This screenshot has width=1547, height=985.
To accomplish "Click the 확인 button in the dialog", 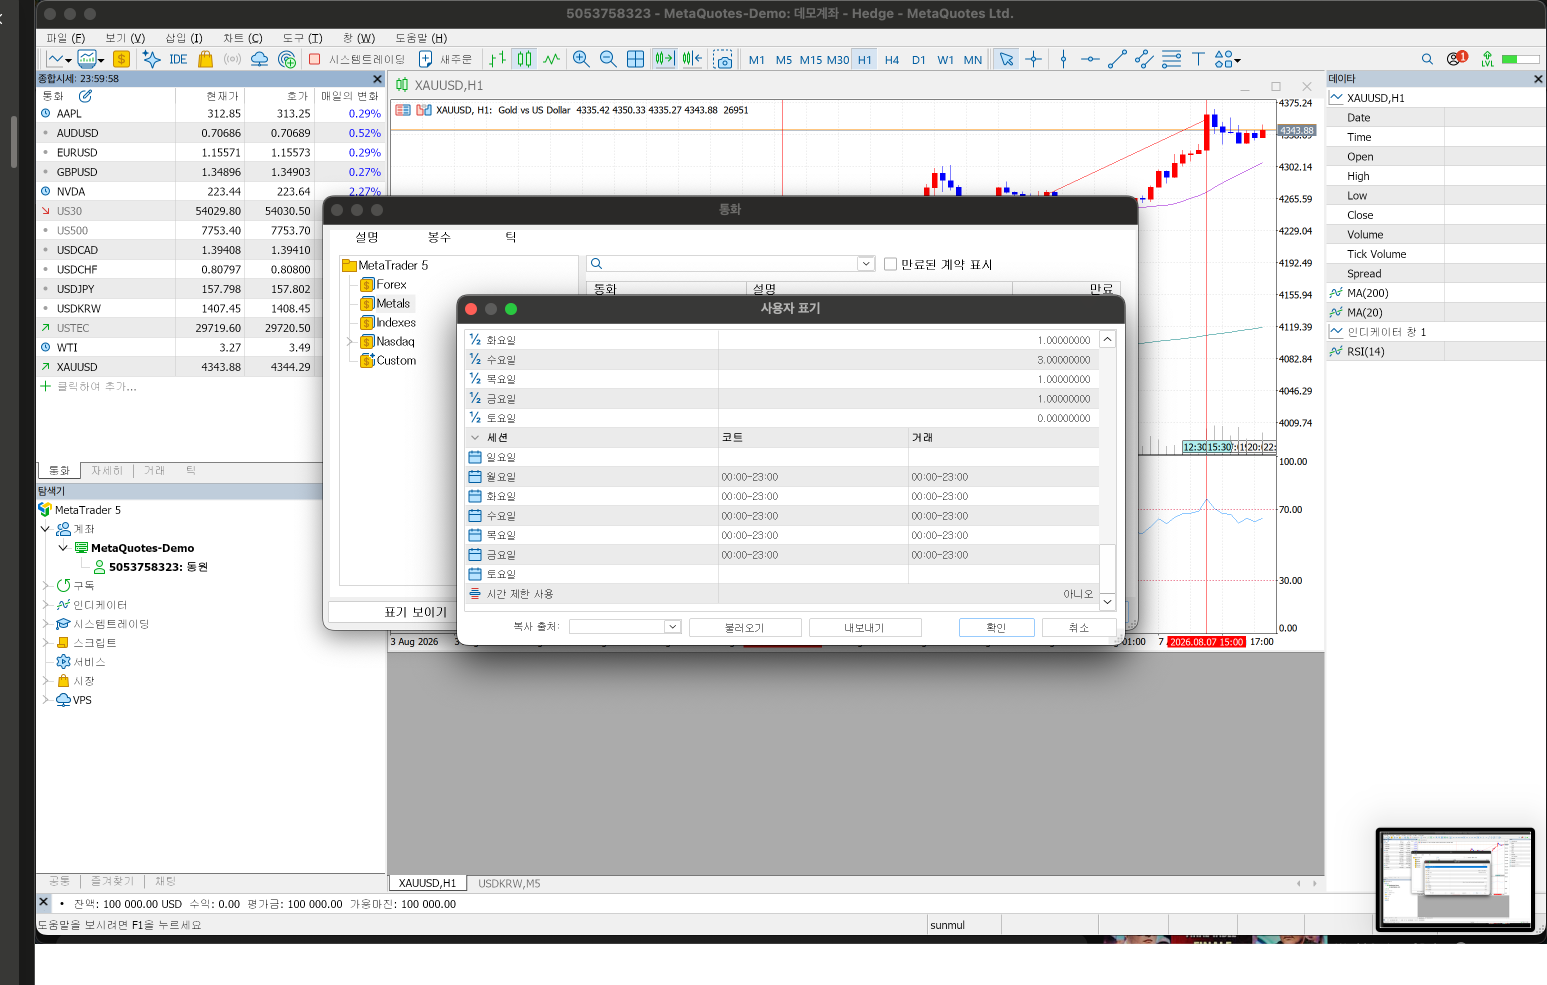I will [x=996, y=627].
